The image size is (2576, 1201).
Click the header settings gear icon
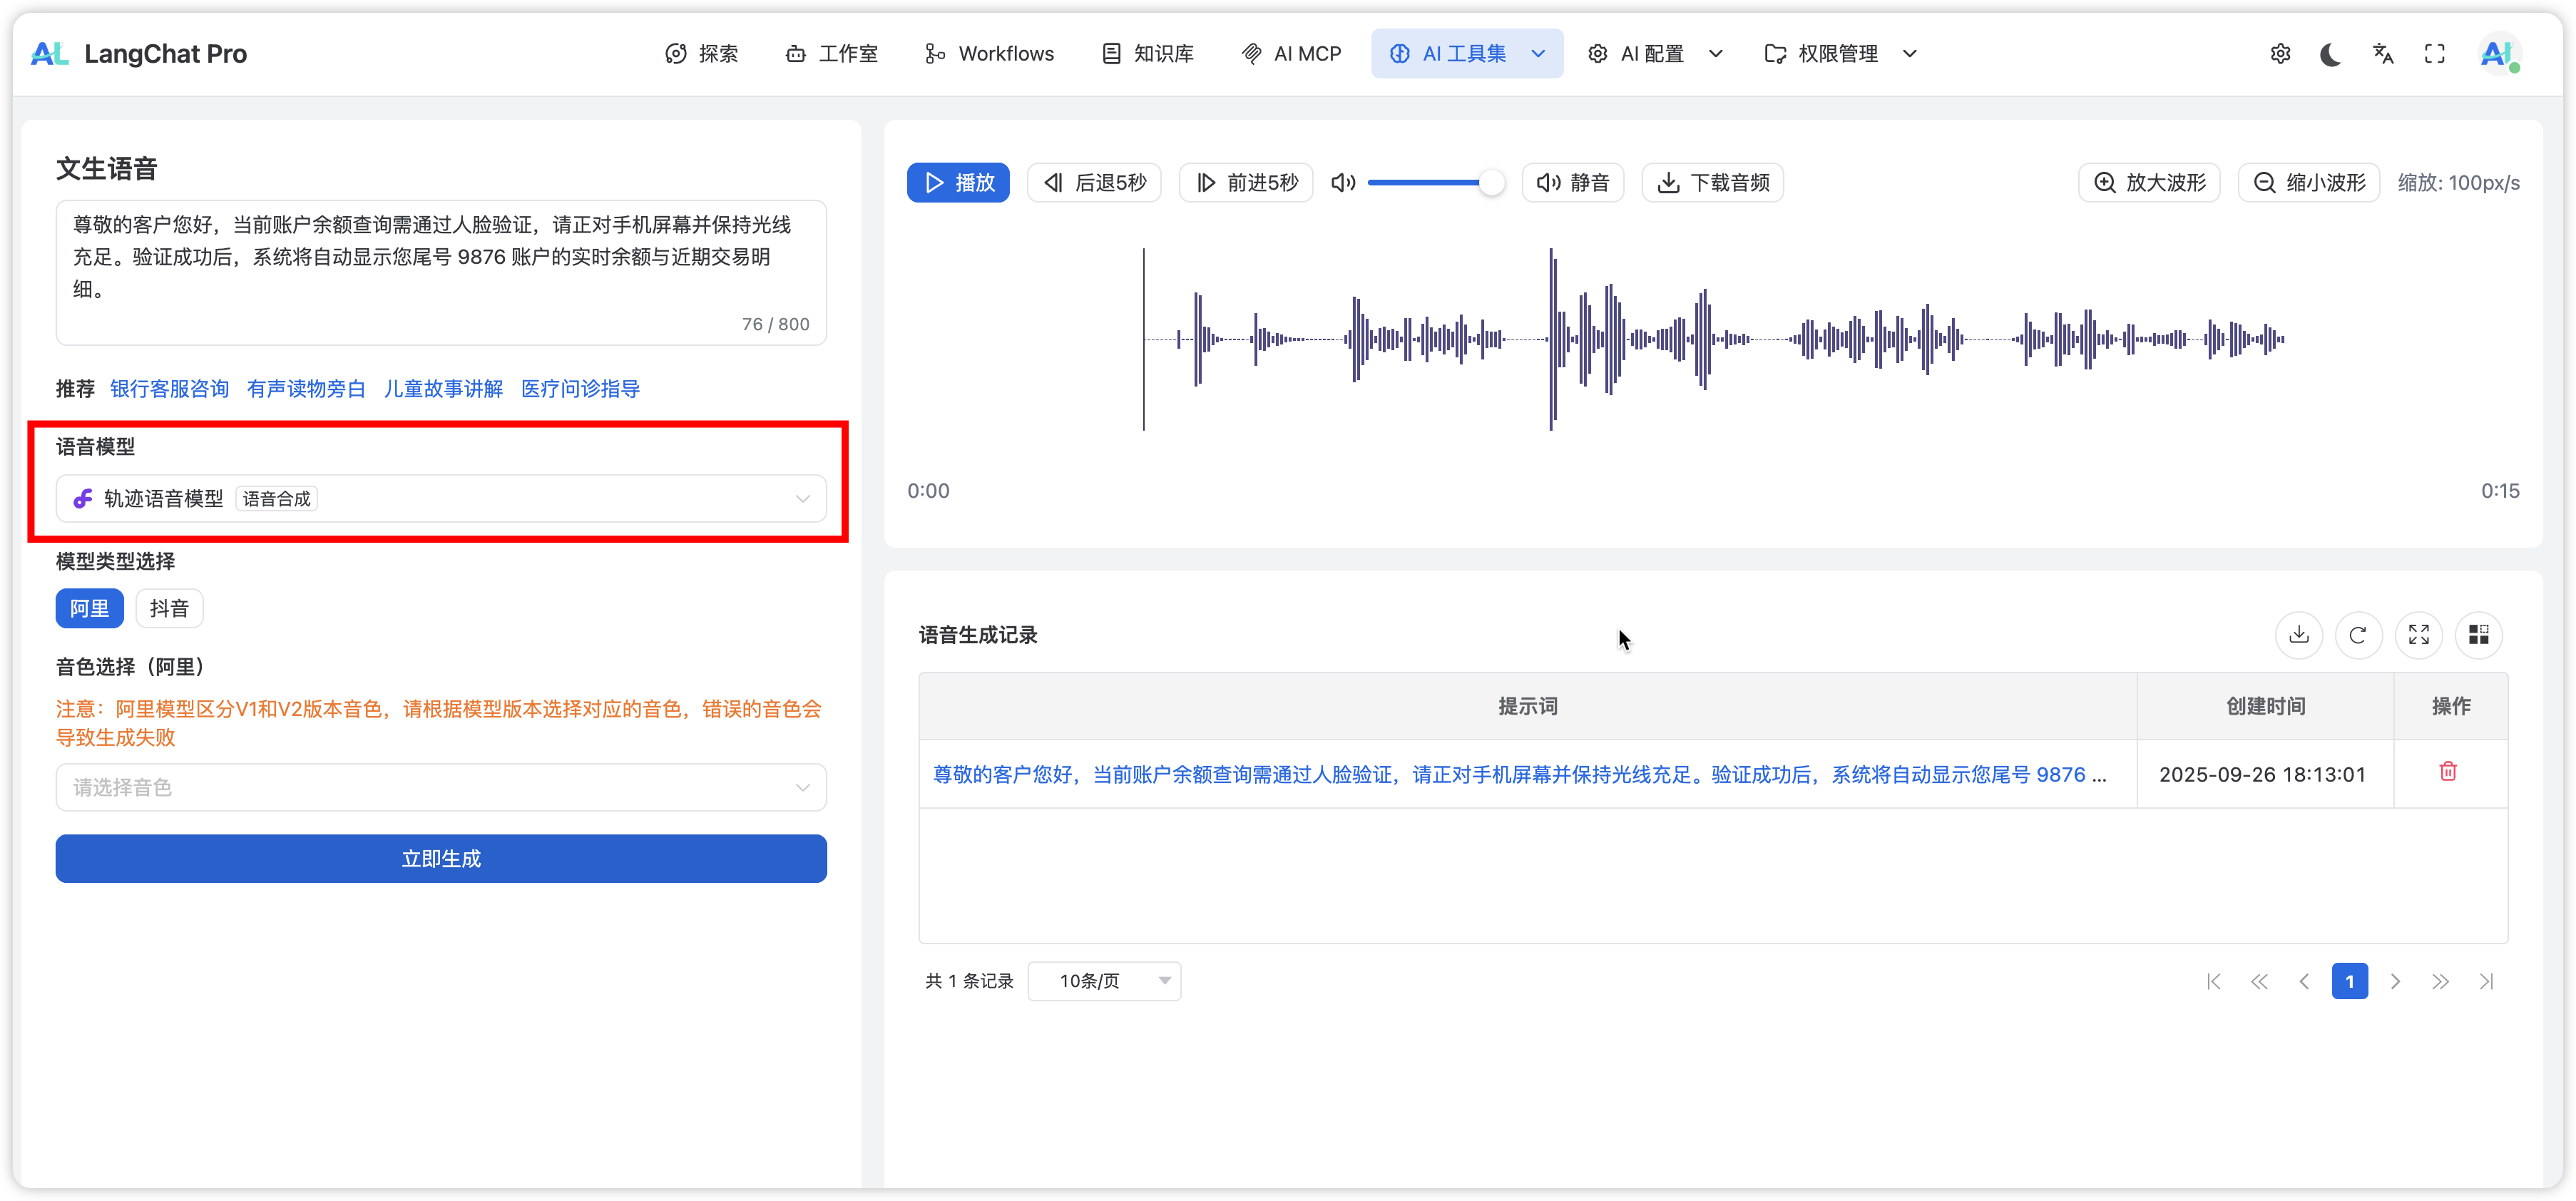click(x=2280, y=54)
